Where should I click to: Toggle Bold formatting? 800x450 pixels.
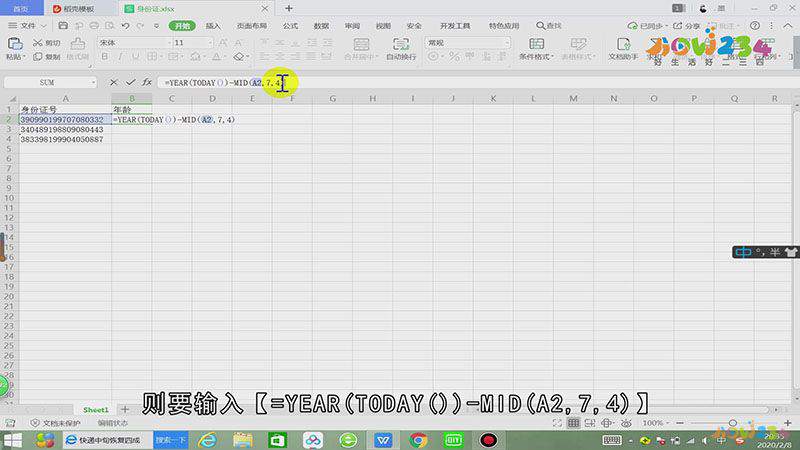(105, 57)
